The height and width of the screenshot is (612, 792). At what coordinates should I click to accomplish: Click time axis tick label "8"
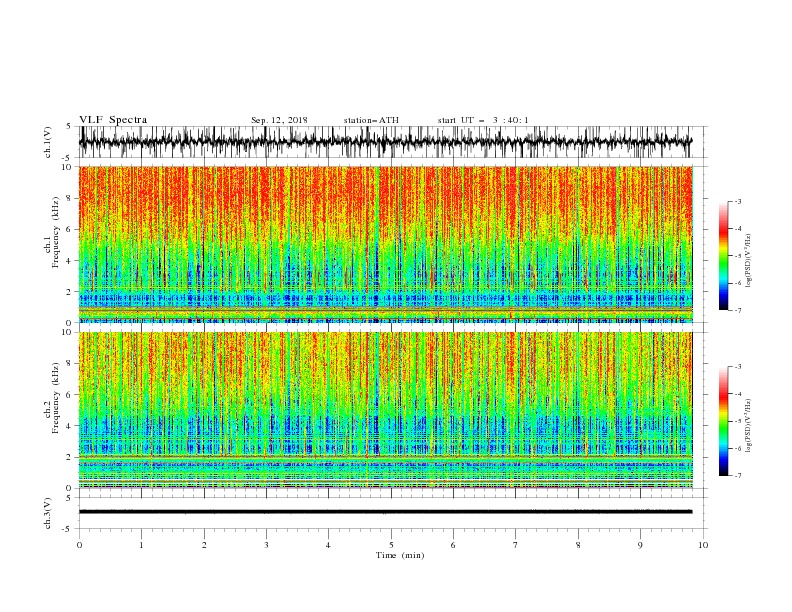tap(578, 545)
